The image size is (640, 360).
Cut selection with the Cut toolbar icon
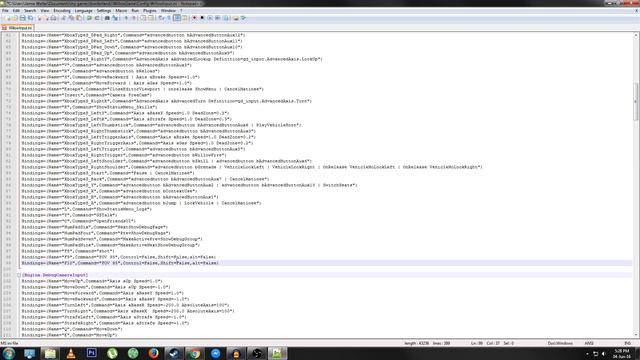pos(64,18)
